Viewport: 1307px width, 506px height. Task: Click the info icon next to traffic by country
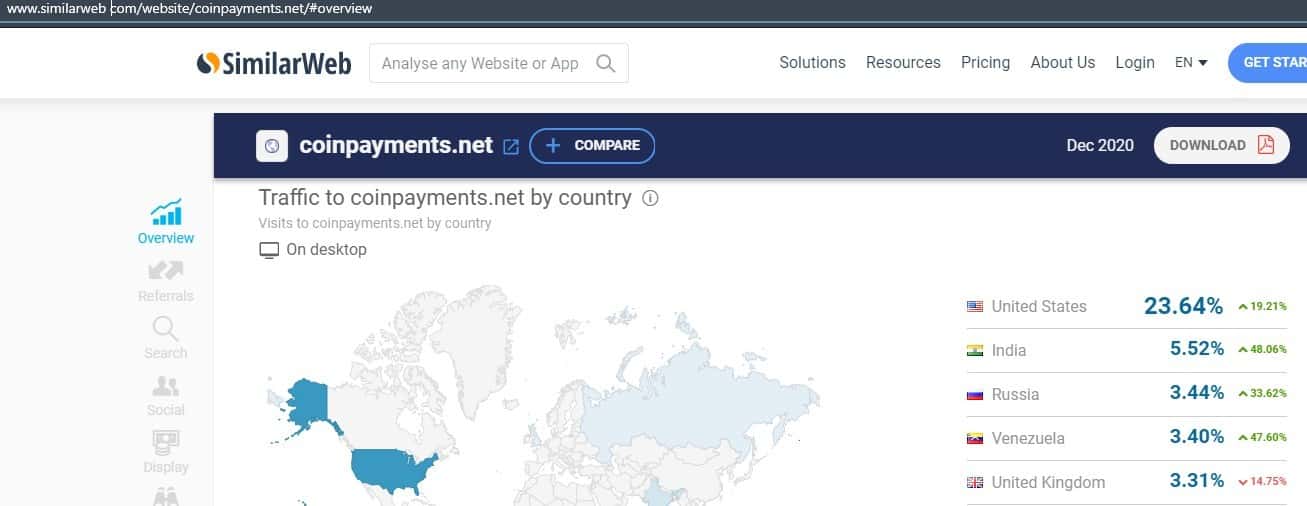[x=650, y=198]
